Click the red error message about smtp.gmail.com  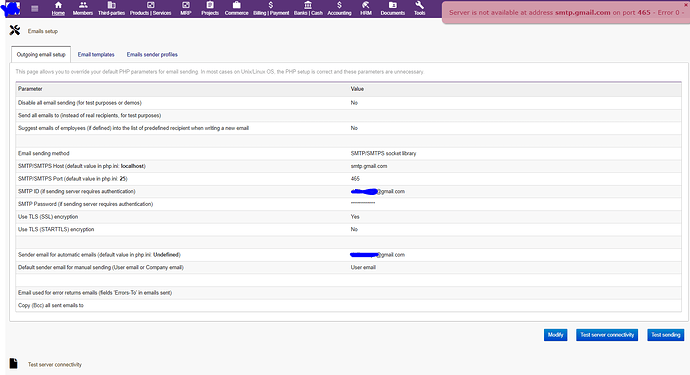click(x=565, y=13)
